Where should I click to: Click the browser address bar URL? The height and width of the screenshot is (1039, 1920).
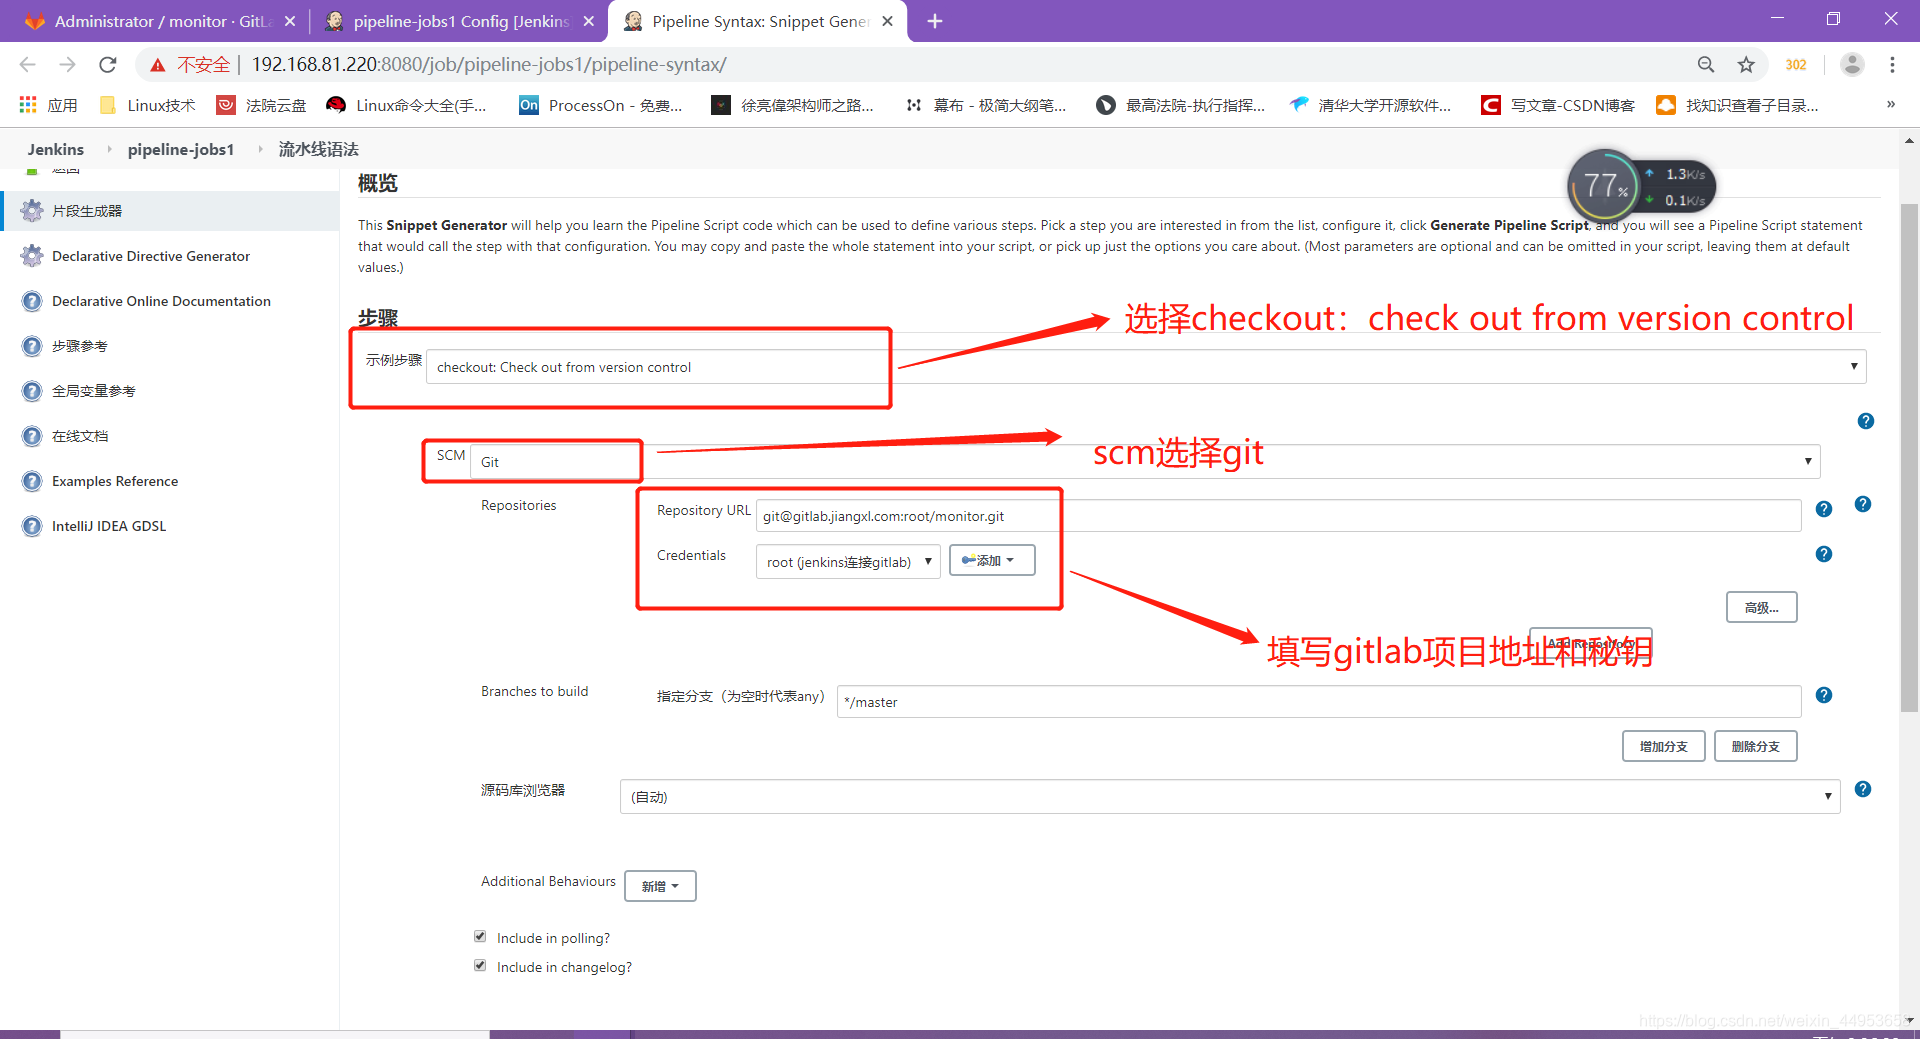click(489, 65)
